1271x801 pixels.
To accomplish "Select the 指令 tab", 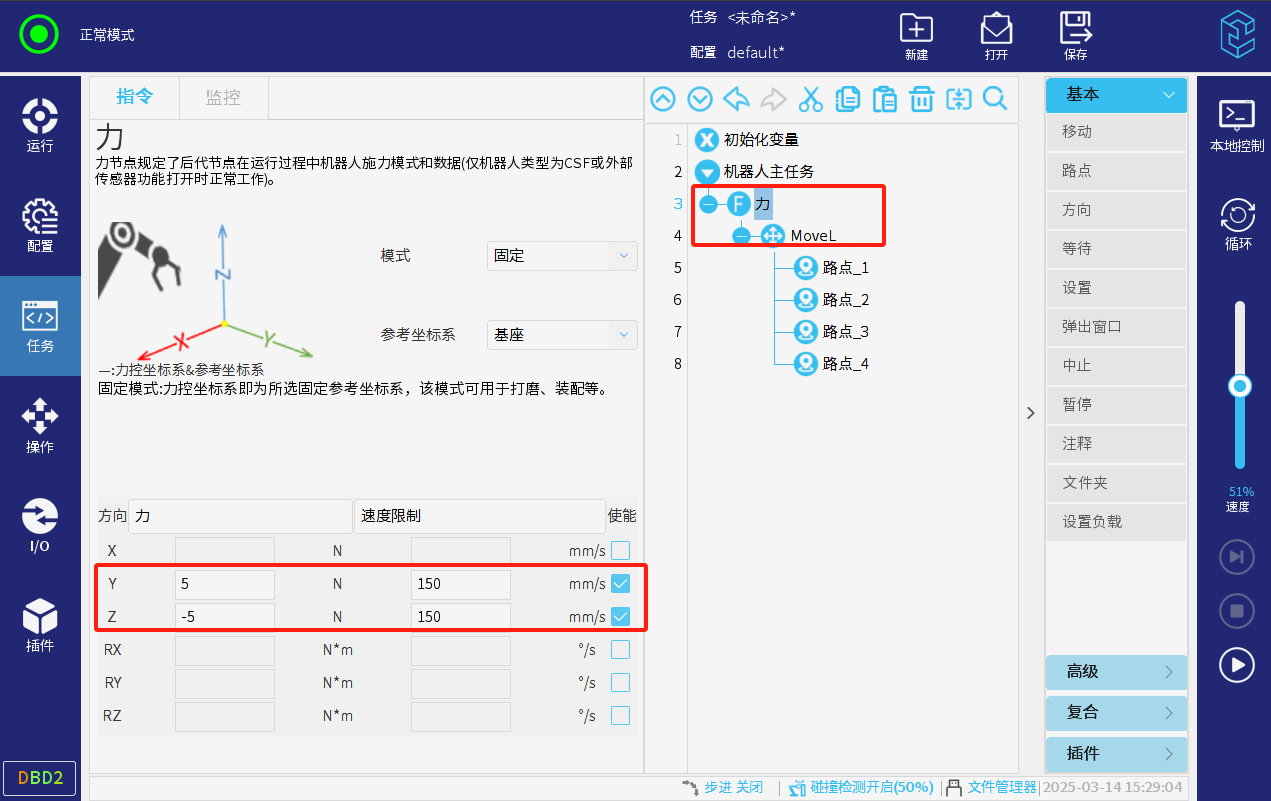I will click(x=135, y=97).
